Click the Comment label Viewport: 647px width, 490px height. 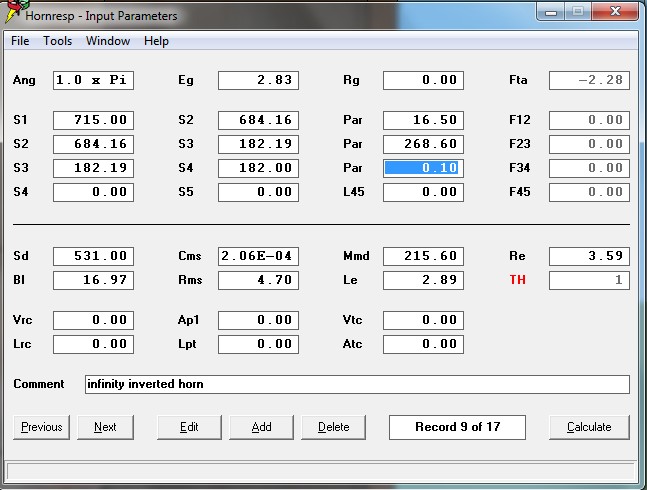[39, 384]
